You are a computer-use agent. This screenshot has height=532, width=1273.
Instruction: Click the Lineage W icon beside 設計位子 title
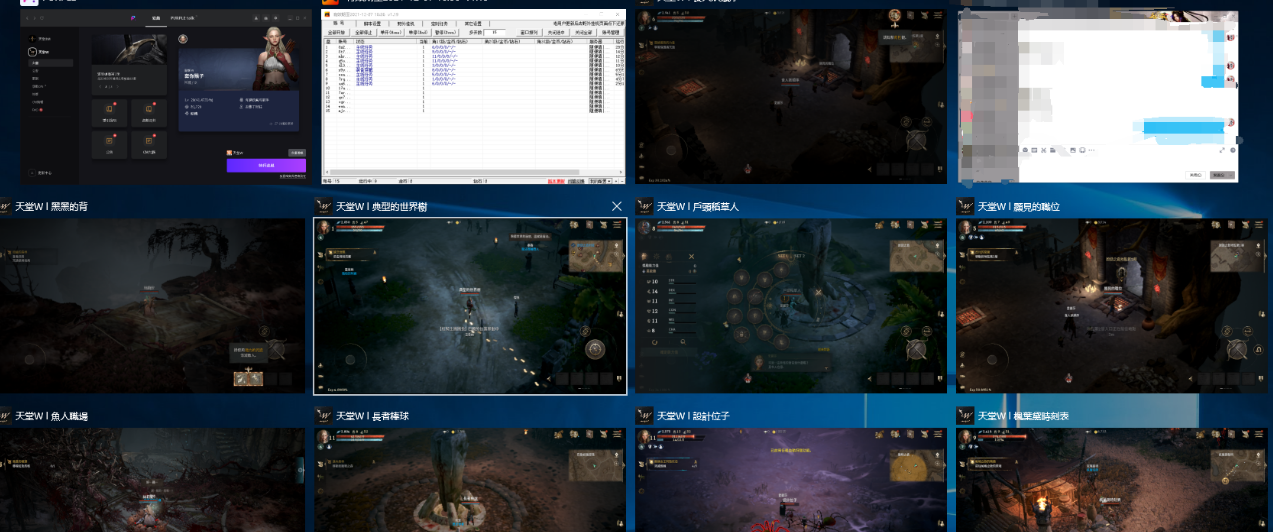click(x=645, y=415)
